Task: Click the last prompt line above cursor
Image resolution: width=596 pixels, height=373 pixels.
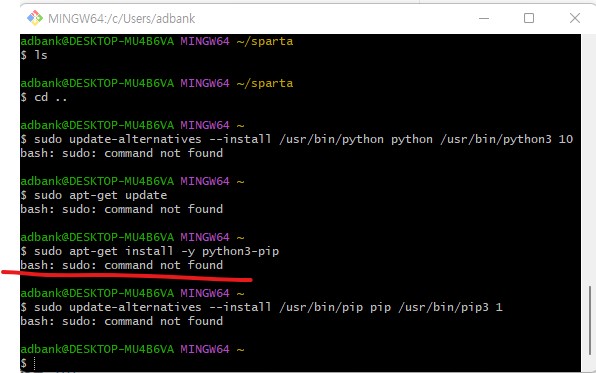Action: pyautogui.click(x=132, y=349)
